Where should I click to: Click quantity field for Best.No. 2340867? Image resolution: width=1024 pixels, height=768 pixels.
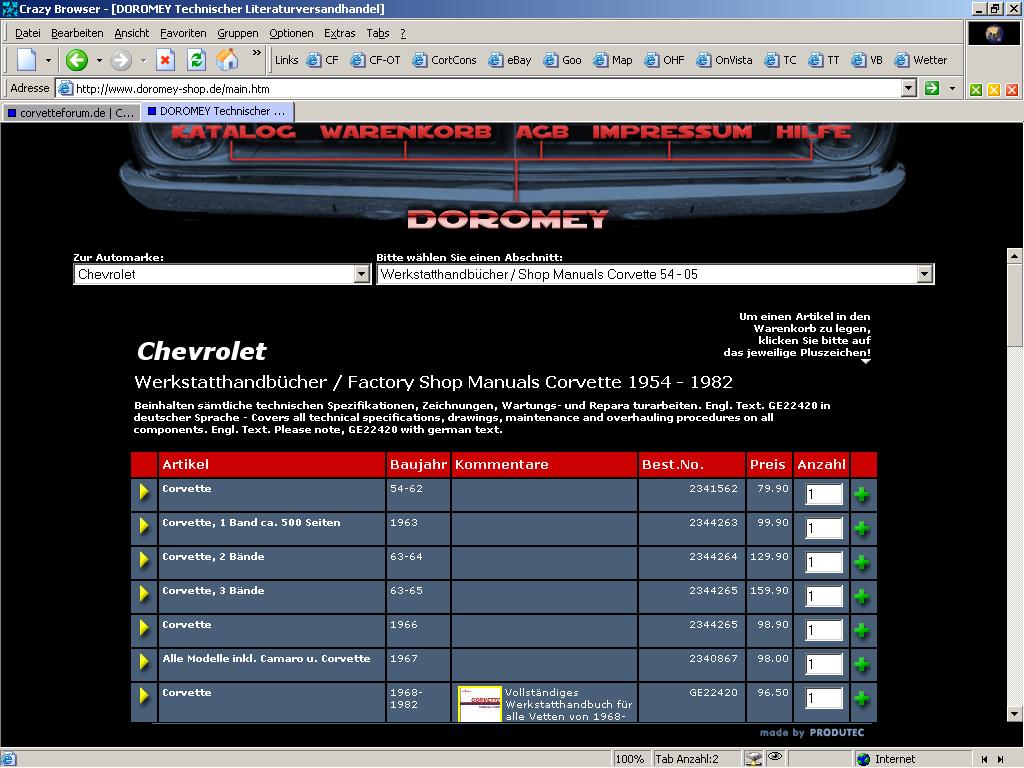pyautogui.click(x=824, y=664)
